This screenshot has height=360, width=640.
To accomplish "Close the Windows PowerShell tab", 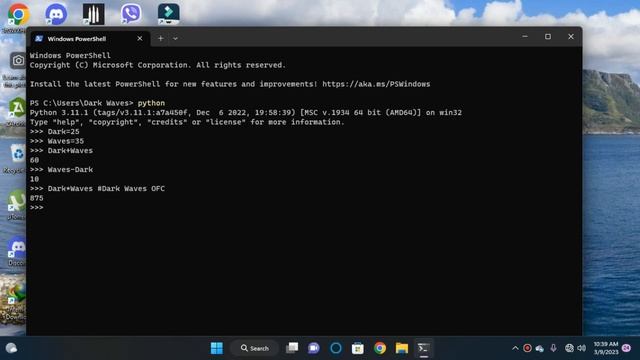I will tap(140, 38).
